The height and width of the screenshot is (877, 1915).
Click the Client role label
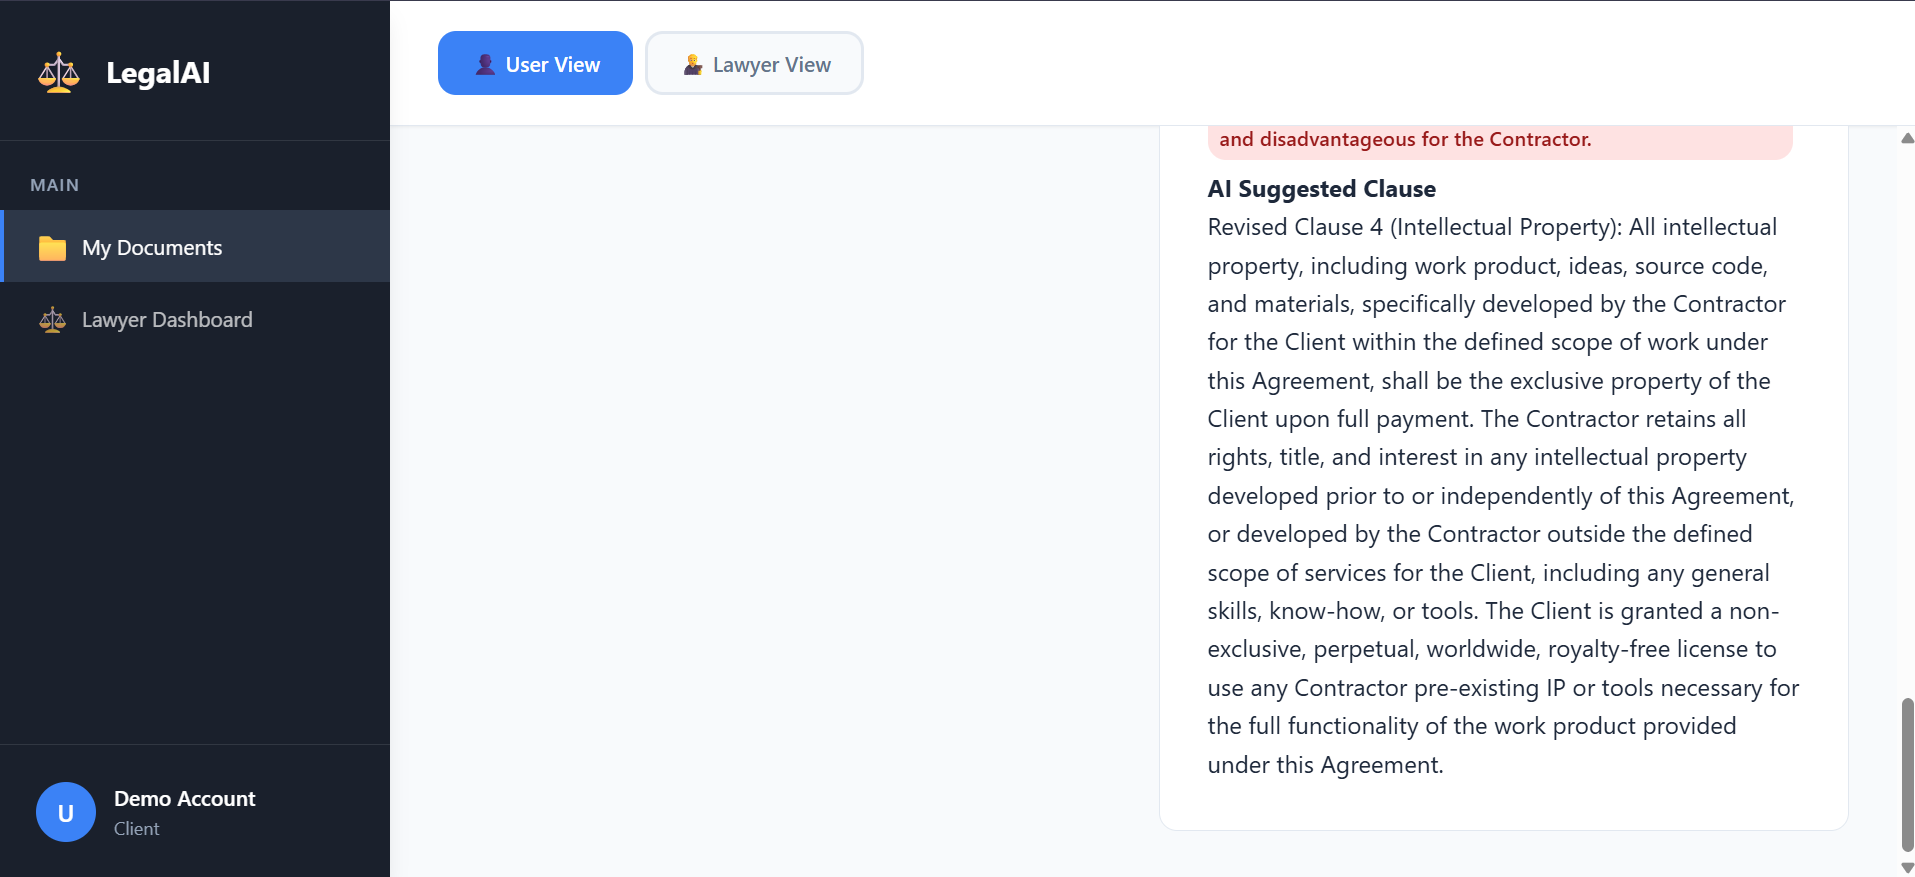point(137,829)
